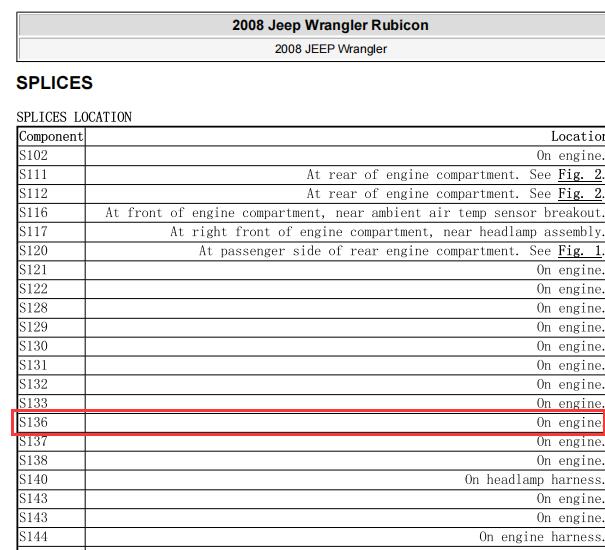The height and width of the screenshot is (550, 605).
Task: Open the Fig. 1 link in the S120 row
Action: click(580, 251)
